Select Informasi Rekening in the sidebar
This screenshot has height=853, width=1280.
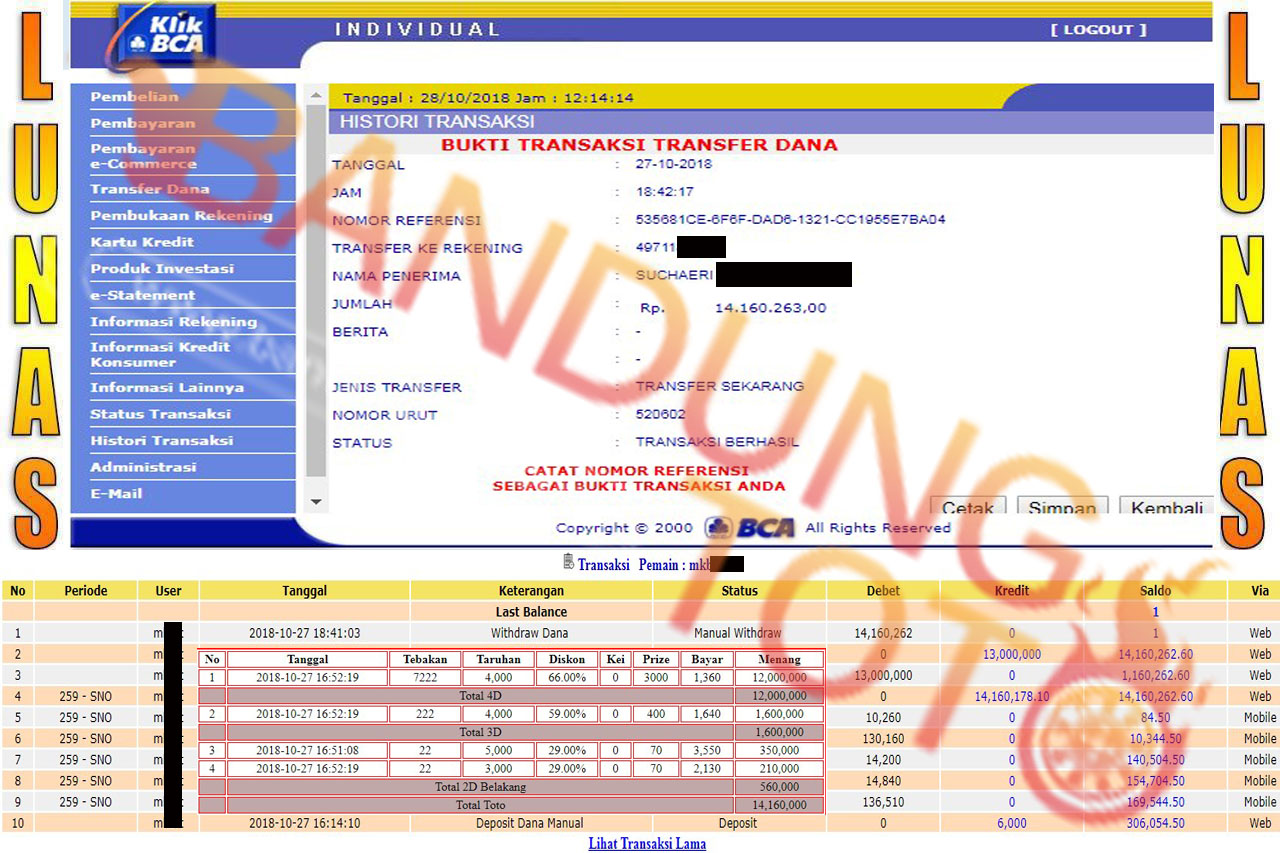pos(173,322)
